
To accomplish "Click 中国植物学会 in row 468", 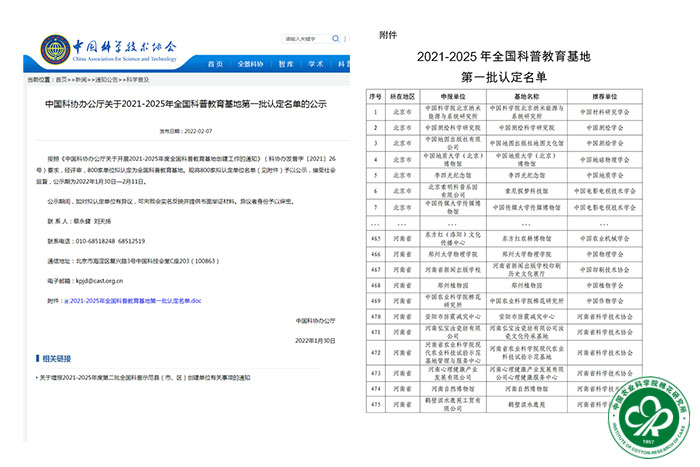I will pyautogui.click(x=605, y=286).
